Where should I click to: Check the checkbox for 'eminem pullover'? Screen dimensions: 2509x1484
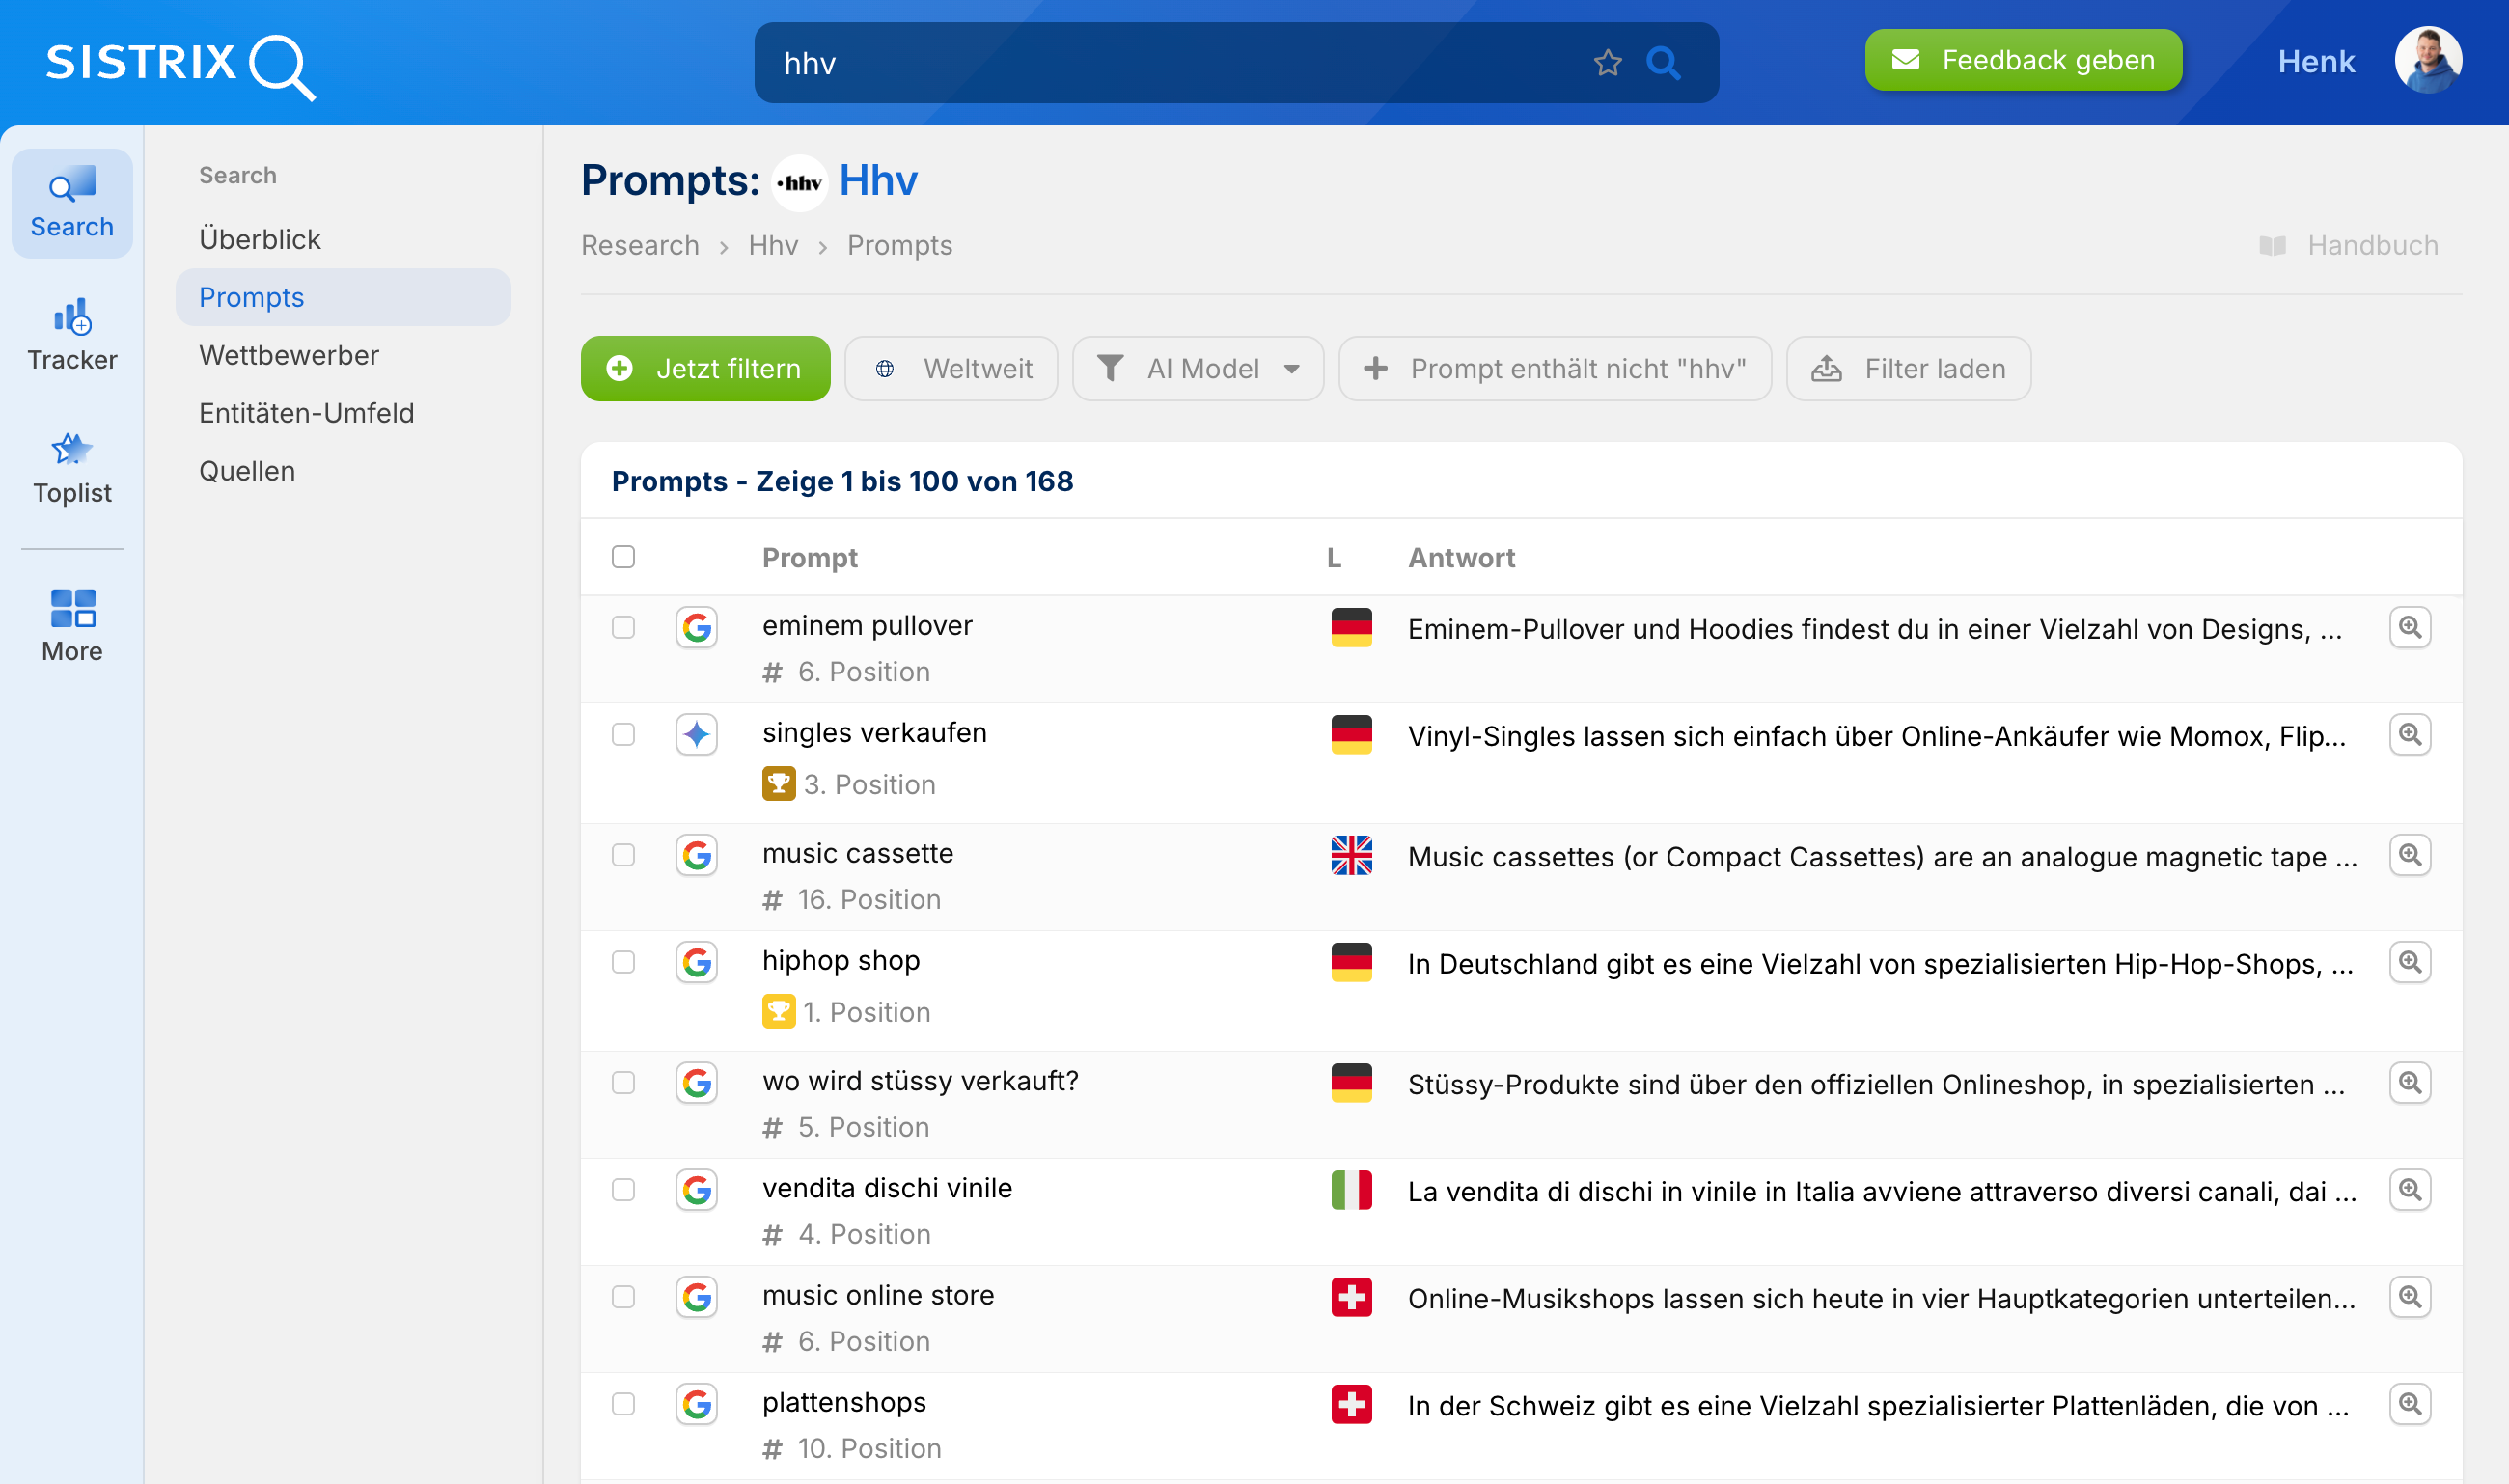coord(623,627)
